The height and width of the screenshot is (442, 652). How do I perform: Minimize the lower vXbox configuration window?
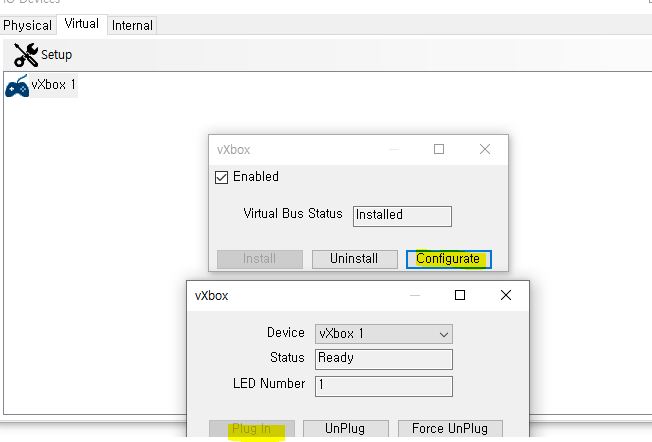point(415,295)
